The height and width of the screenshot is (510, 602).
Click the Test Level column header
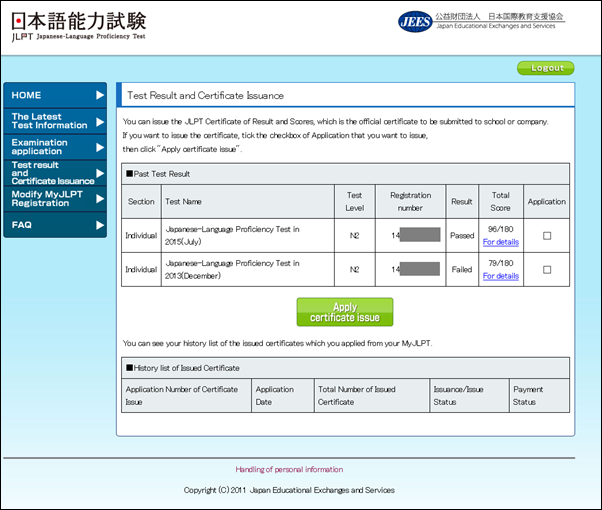(x=354, y=202)
